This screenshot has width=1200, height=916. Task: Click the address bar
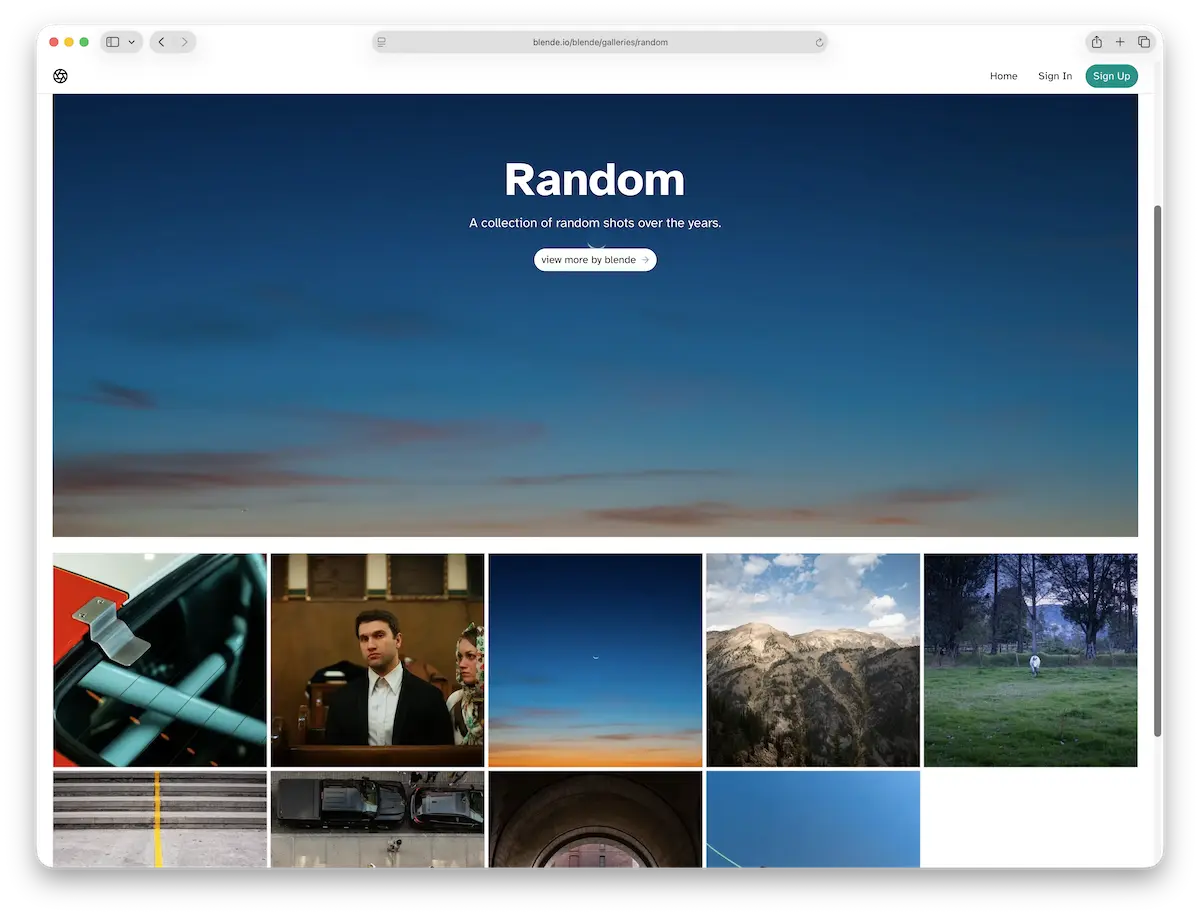pos(600,42)
